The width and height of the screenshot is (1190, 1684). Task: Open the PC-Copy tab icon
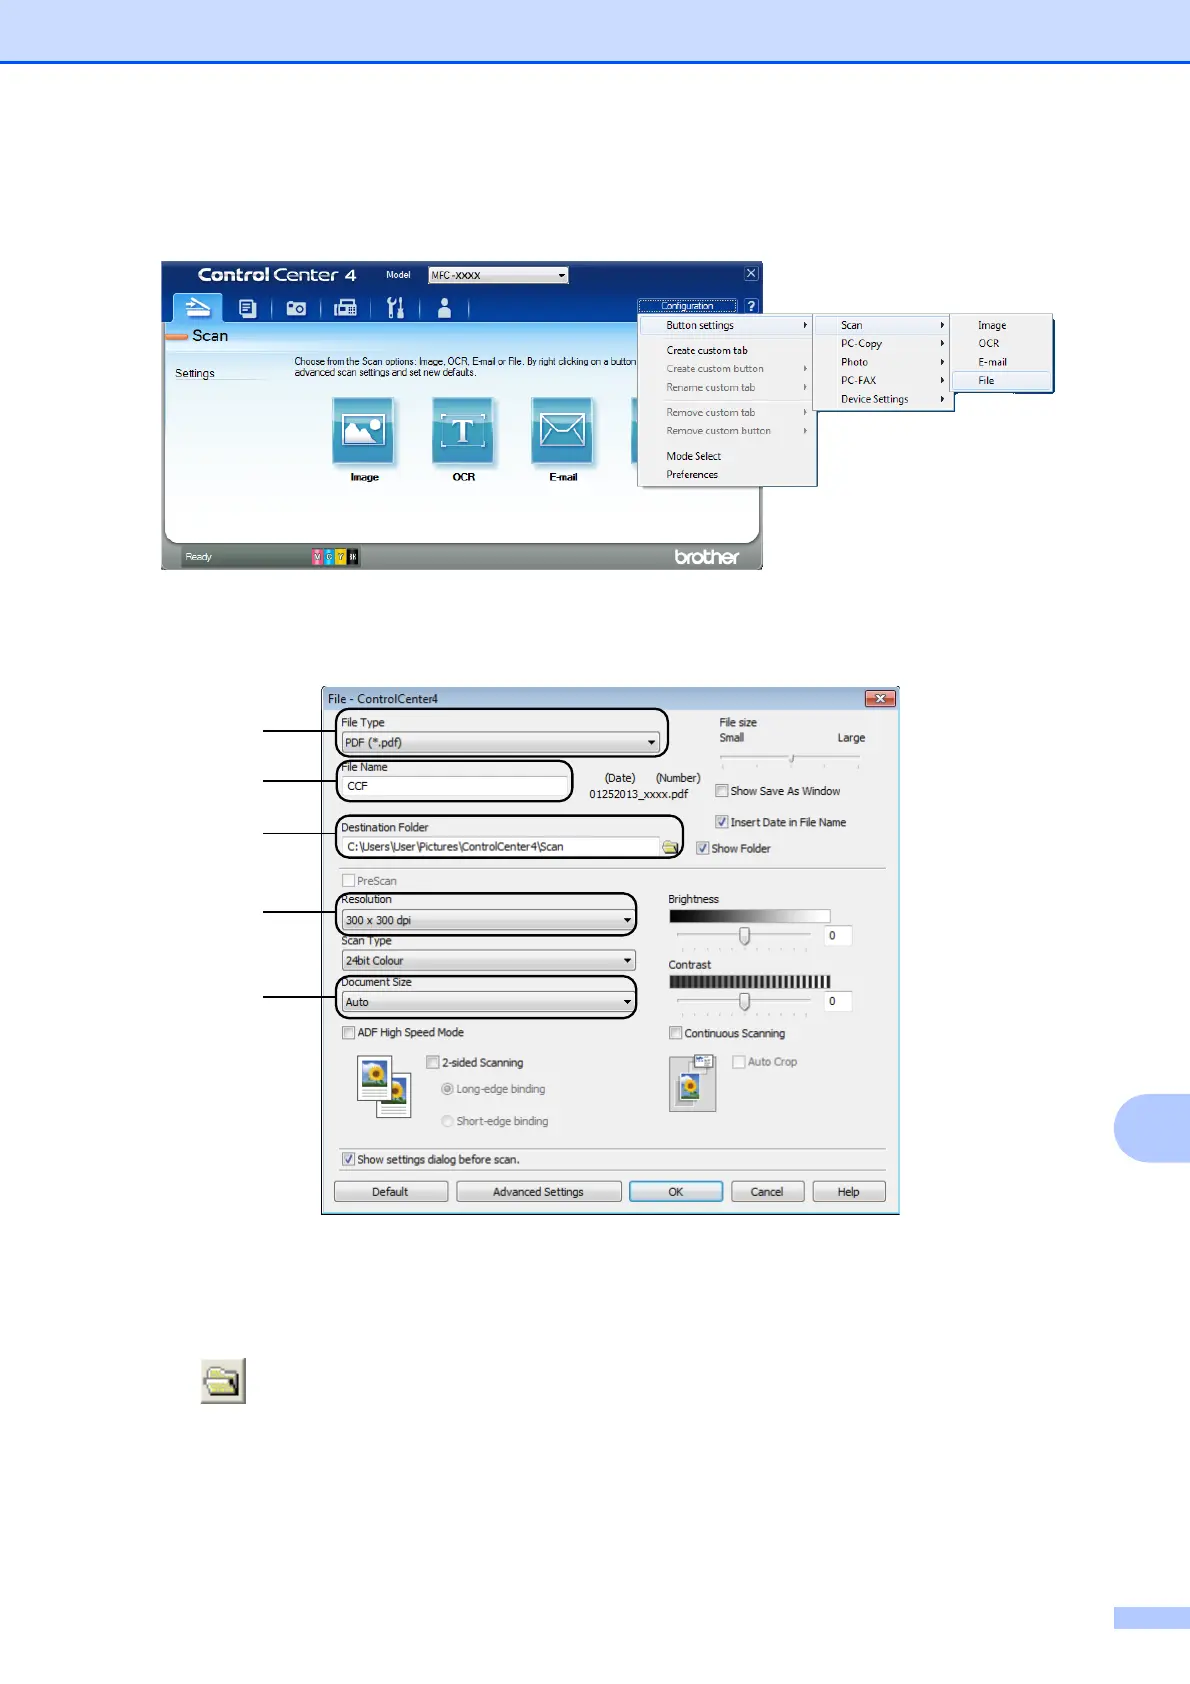tap(248, 308)
